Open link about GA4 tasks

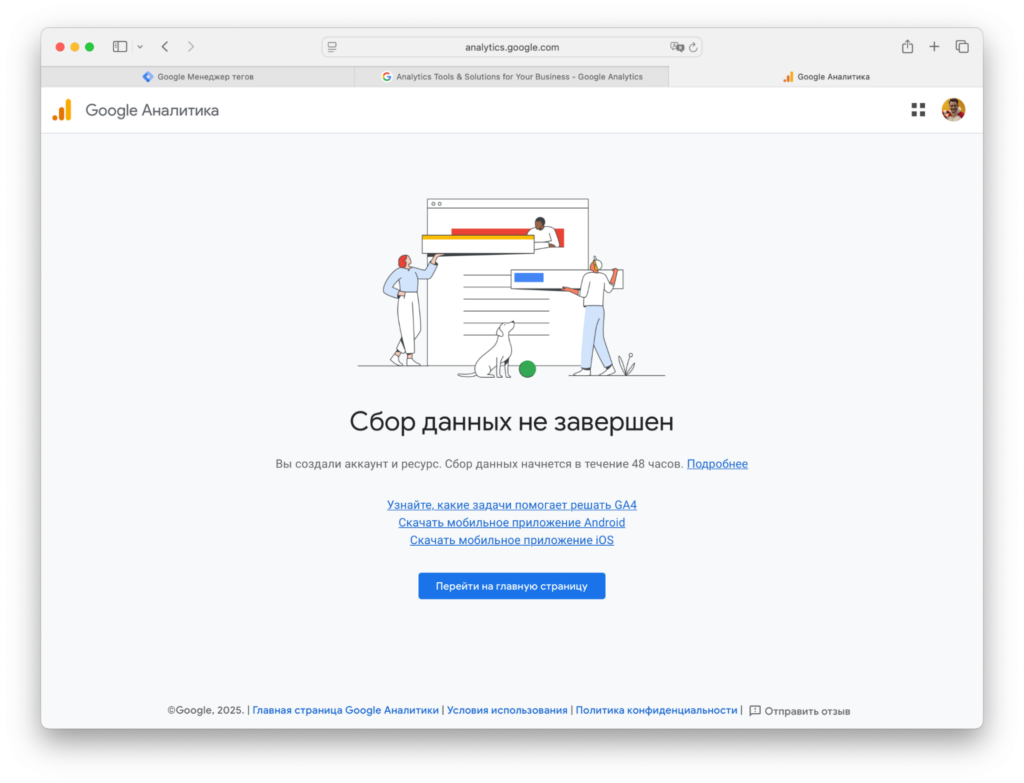[512, 505]
